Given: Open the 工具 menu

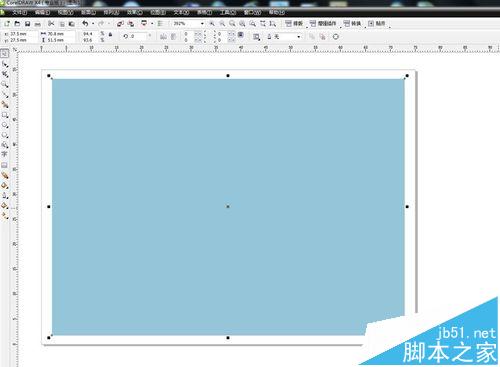Looking at the screenshot, I should click(x=228, y=13).
